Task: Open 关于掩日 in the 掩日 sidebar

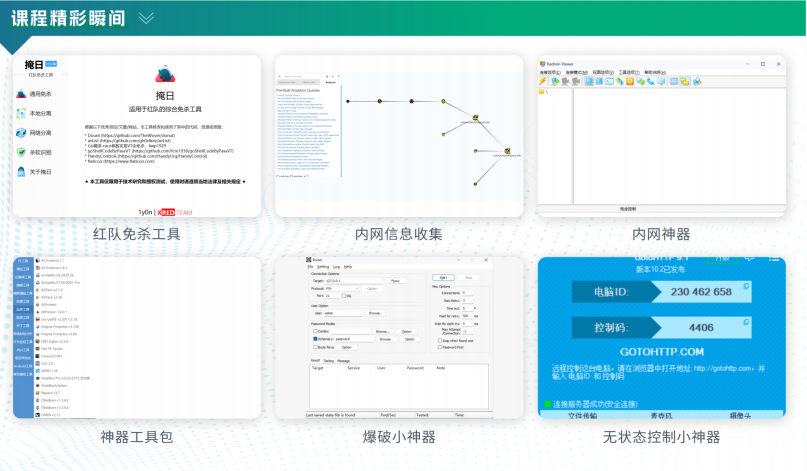Action: click(35, 172)
